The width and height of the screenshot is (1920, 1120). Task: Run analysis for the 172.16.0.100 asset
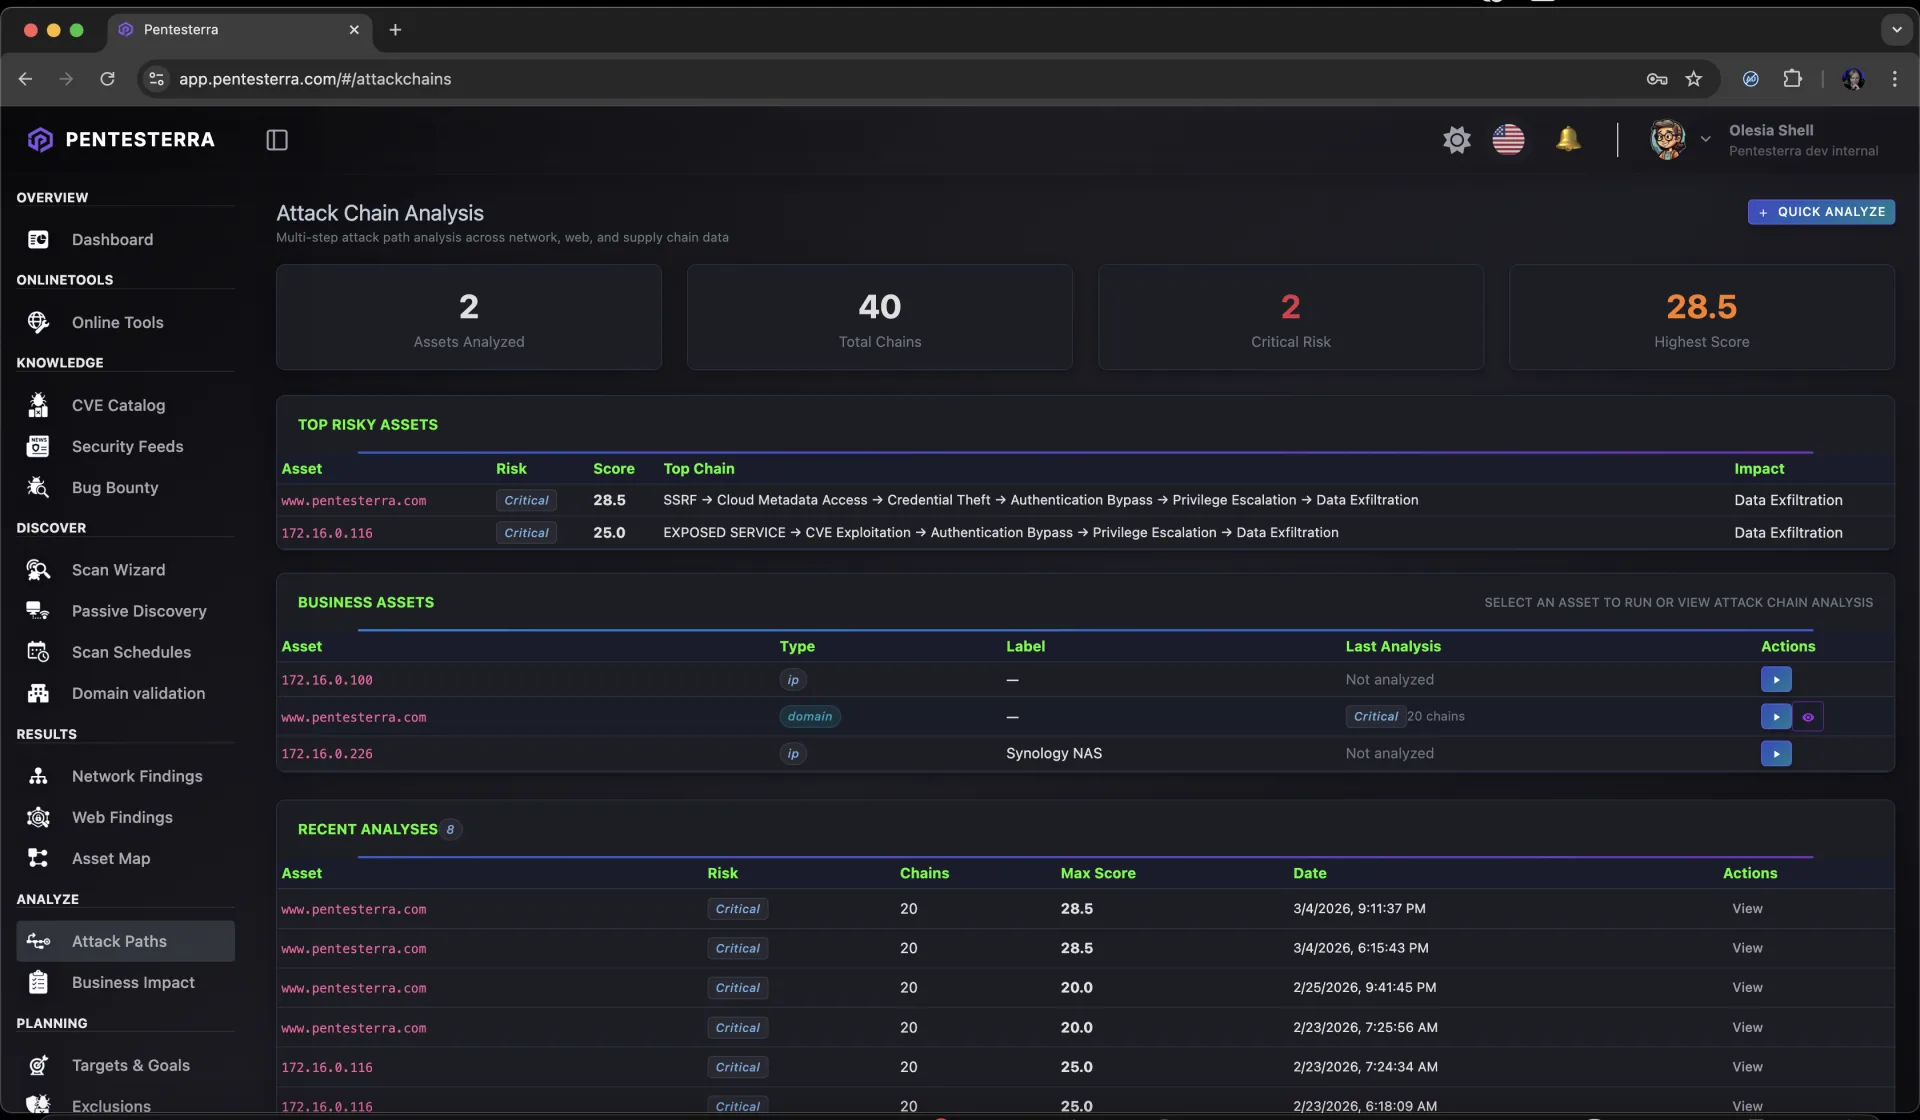(1775, 680)
